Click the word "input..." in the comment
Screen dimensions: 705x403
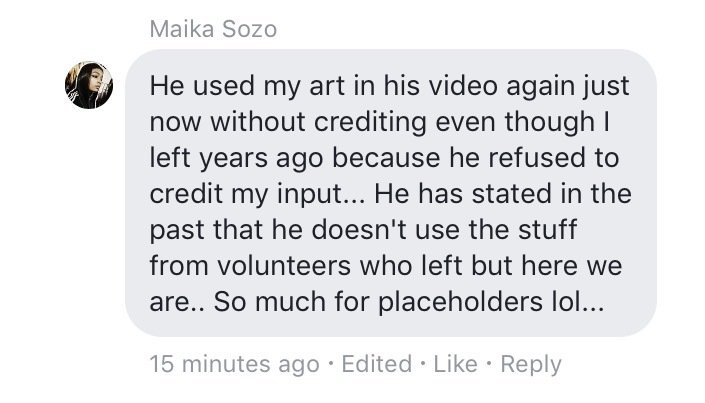(x=321, y=195)
